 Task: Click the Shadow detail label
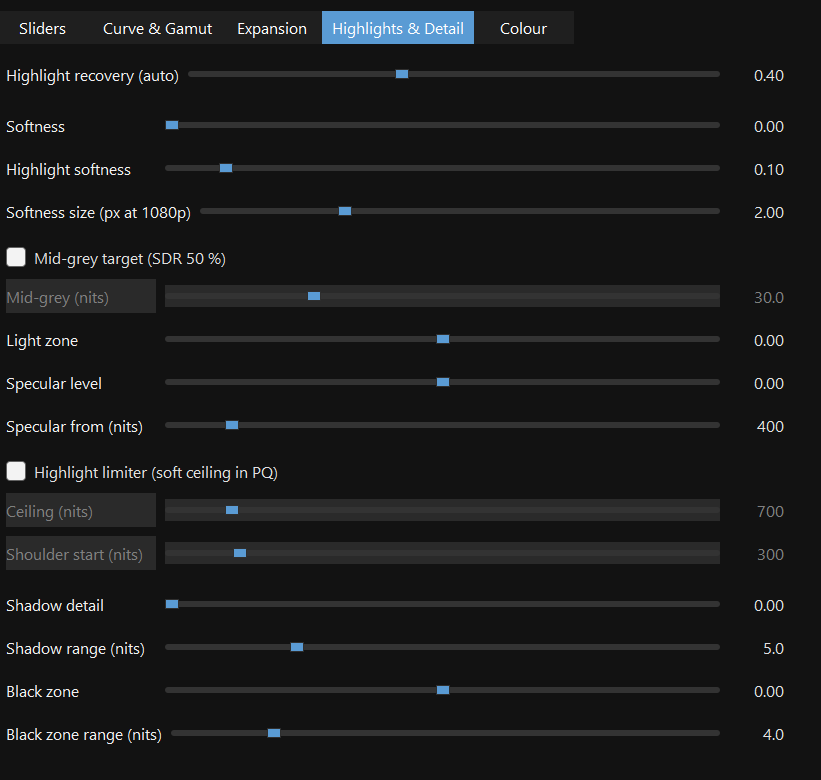click(55, 606)
